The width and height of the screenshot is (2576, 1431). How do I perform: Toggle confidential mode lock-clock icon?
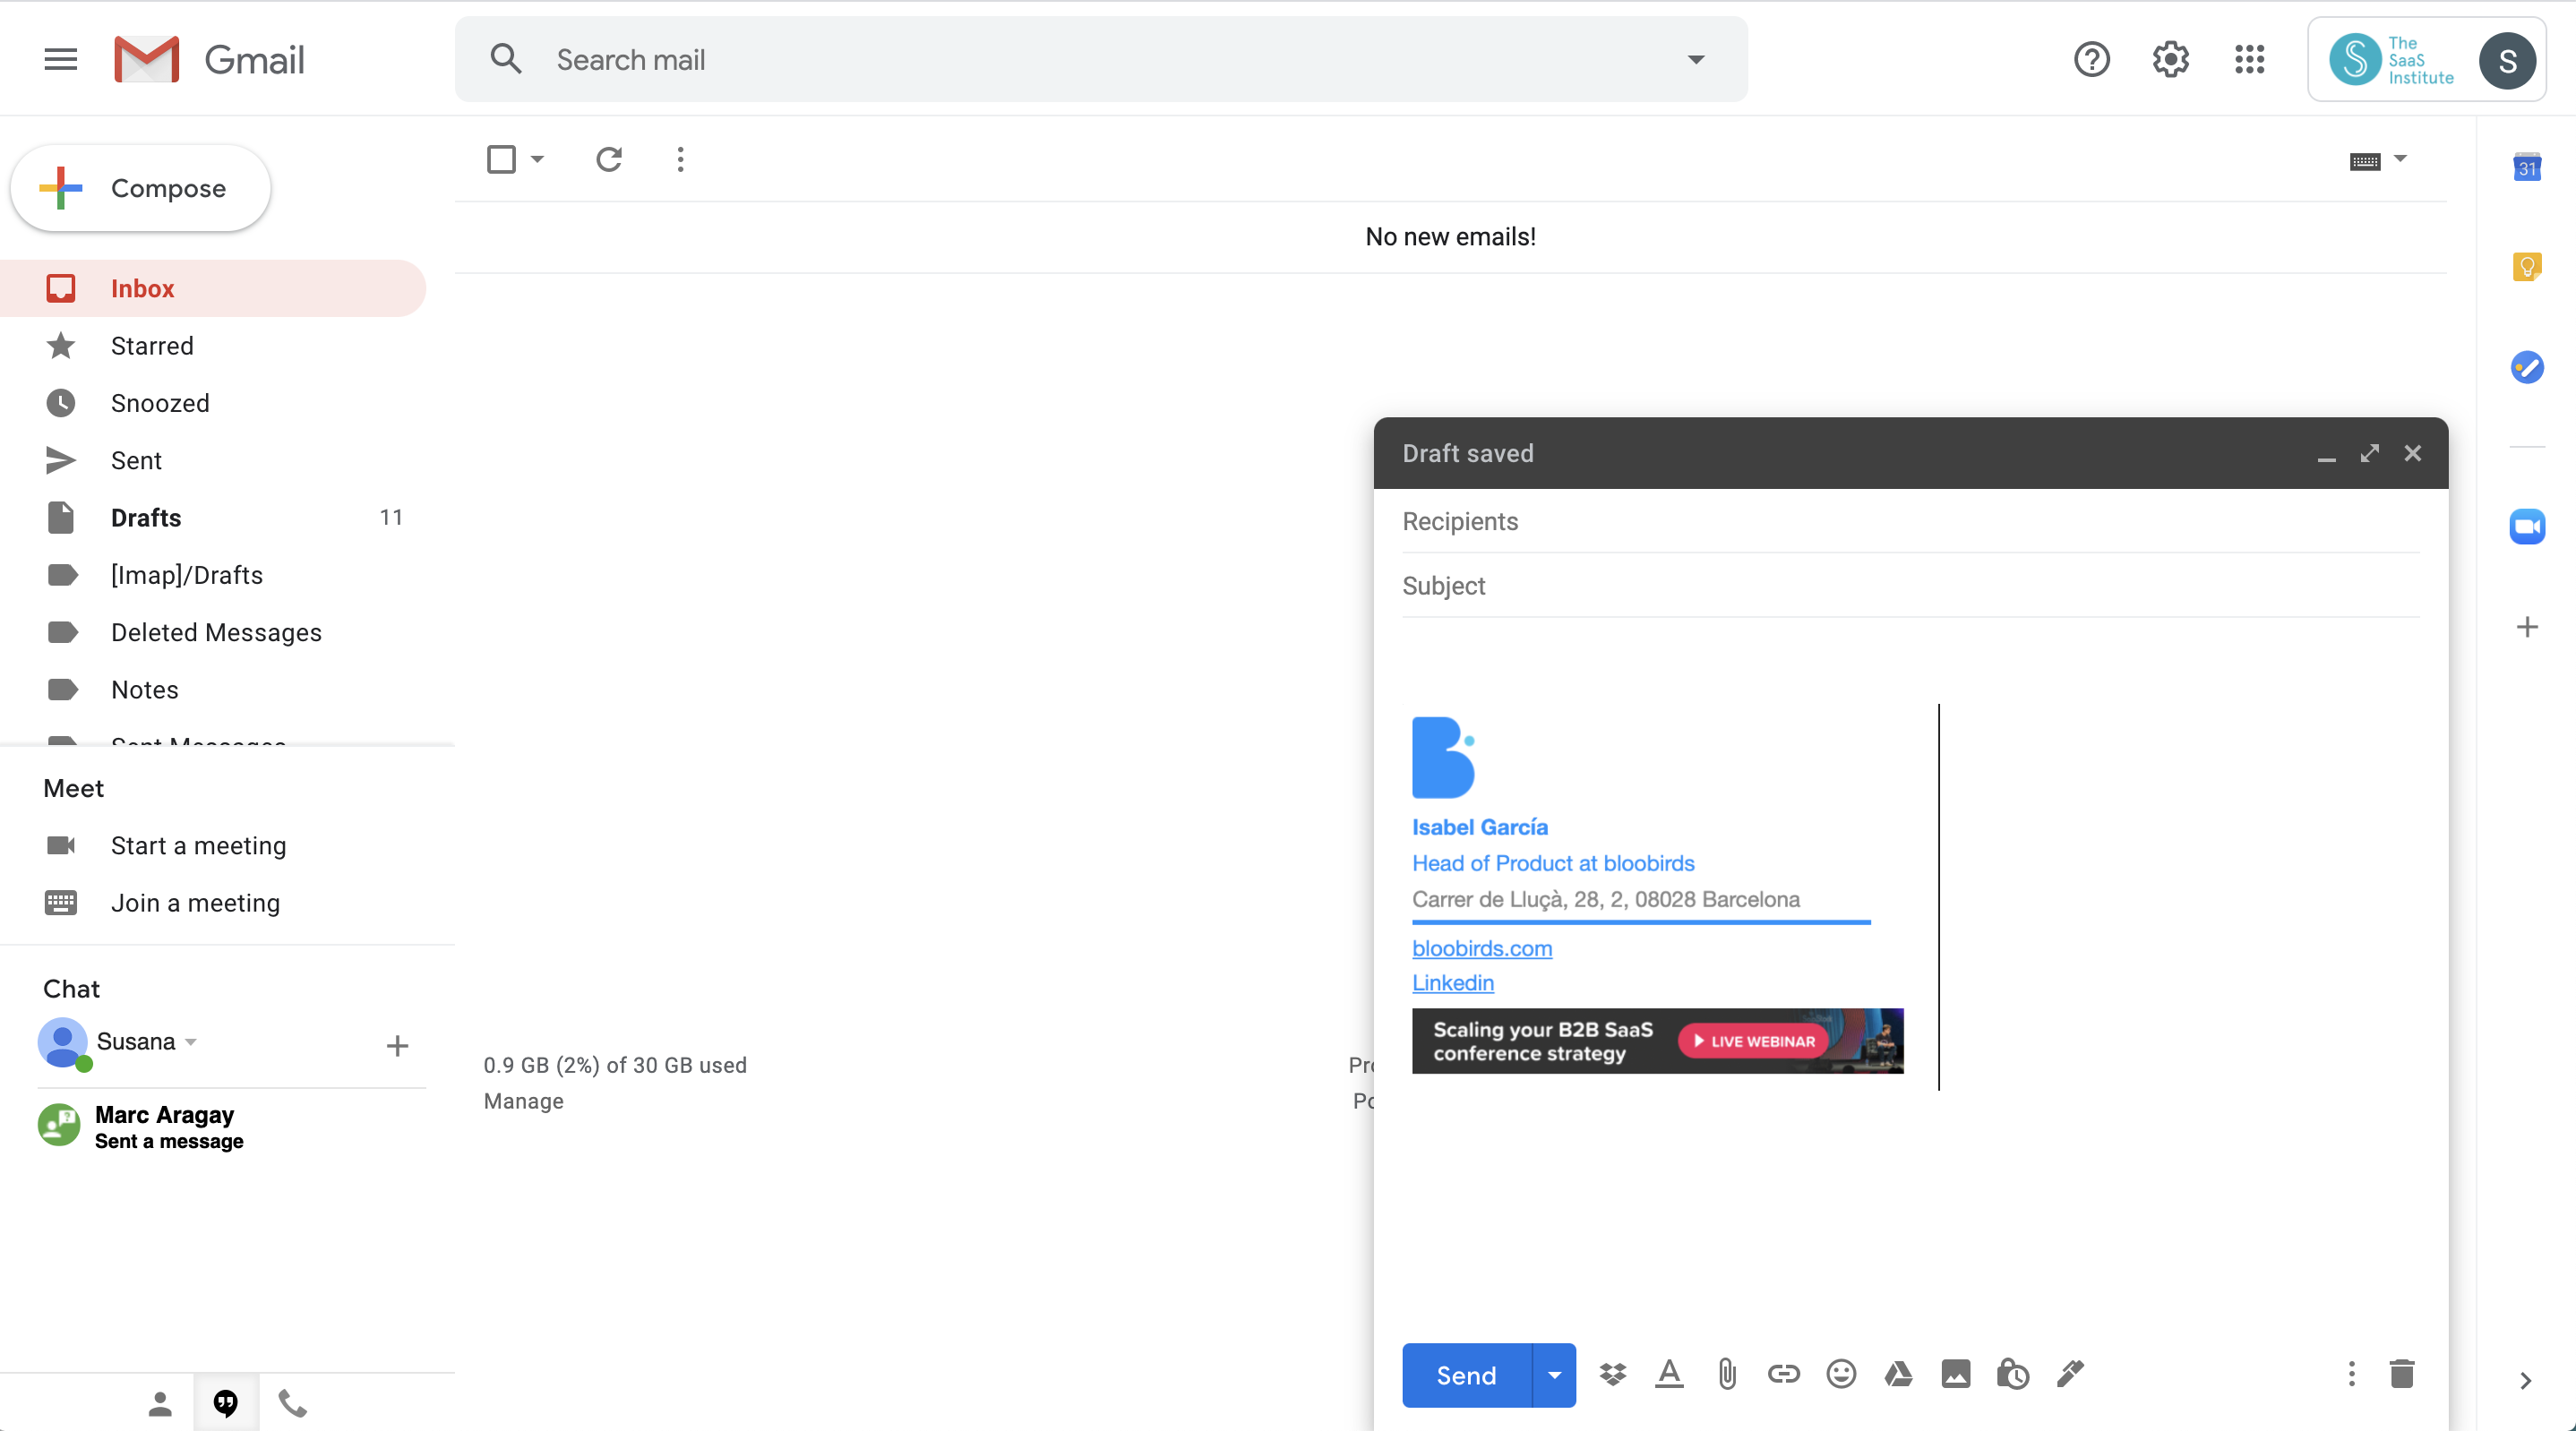2012,1374
